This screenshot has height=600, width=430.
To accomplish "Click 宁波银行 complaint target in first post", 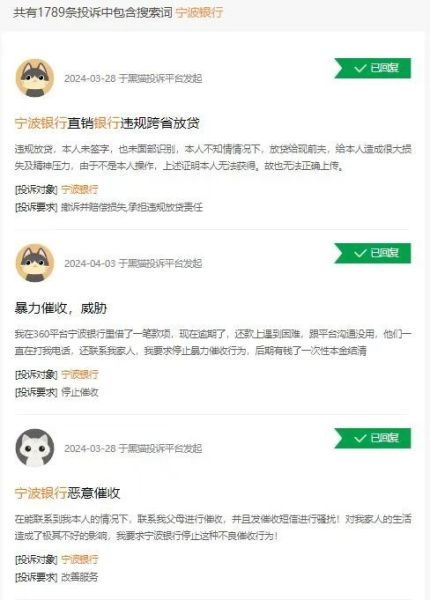I will point(80,189).
